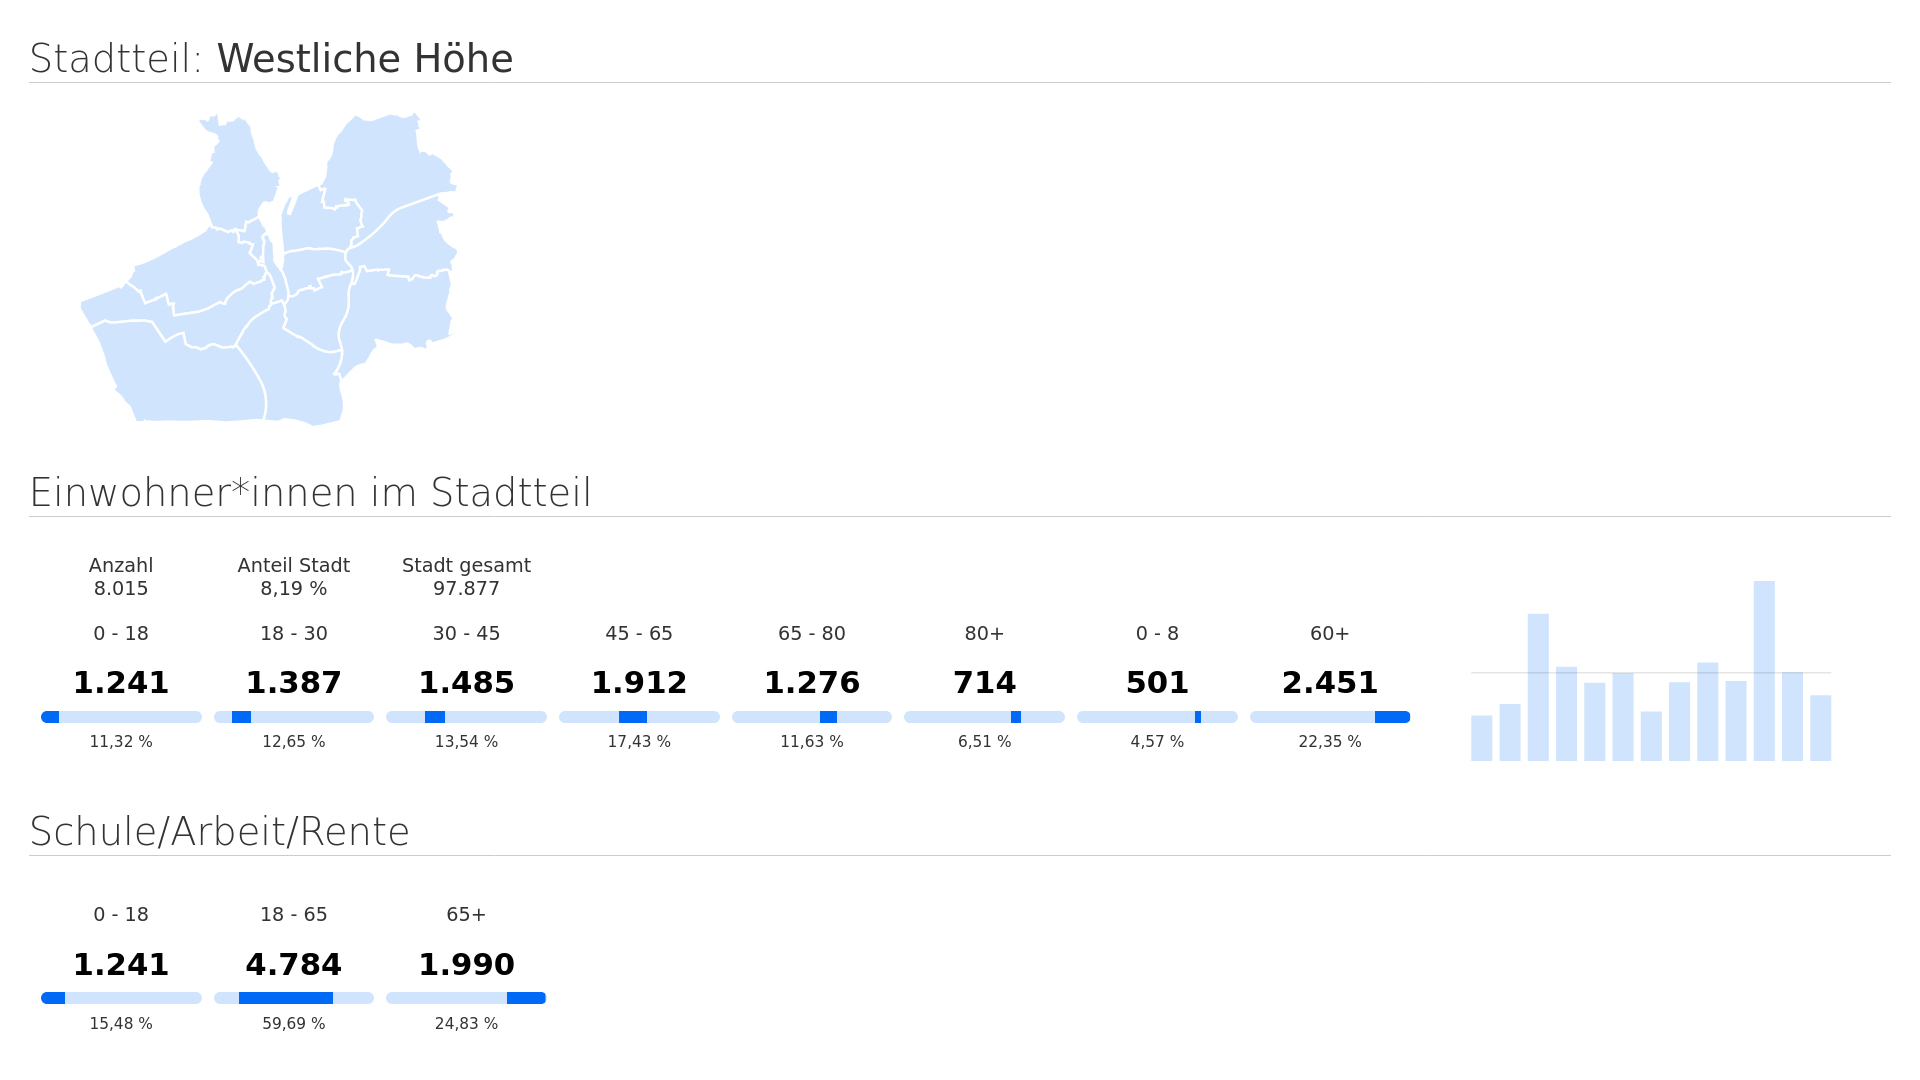
Task: Click the 45 - 65 percentage bar
Action: tap(639, 717)
